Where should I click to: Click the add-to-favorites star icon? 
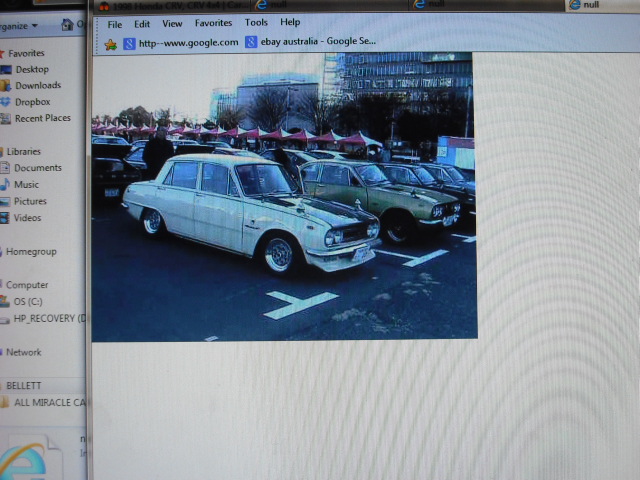(x=110, y=44)
